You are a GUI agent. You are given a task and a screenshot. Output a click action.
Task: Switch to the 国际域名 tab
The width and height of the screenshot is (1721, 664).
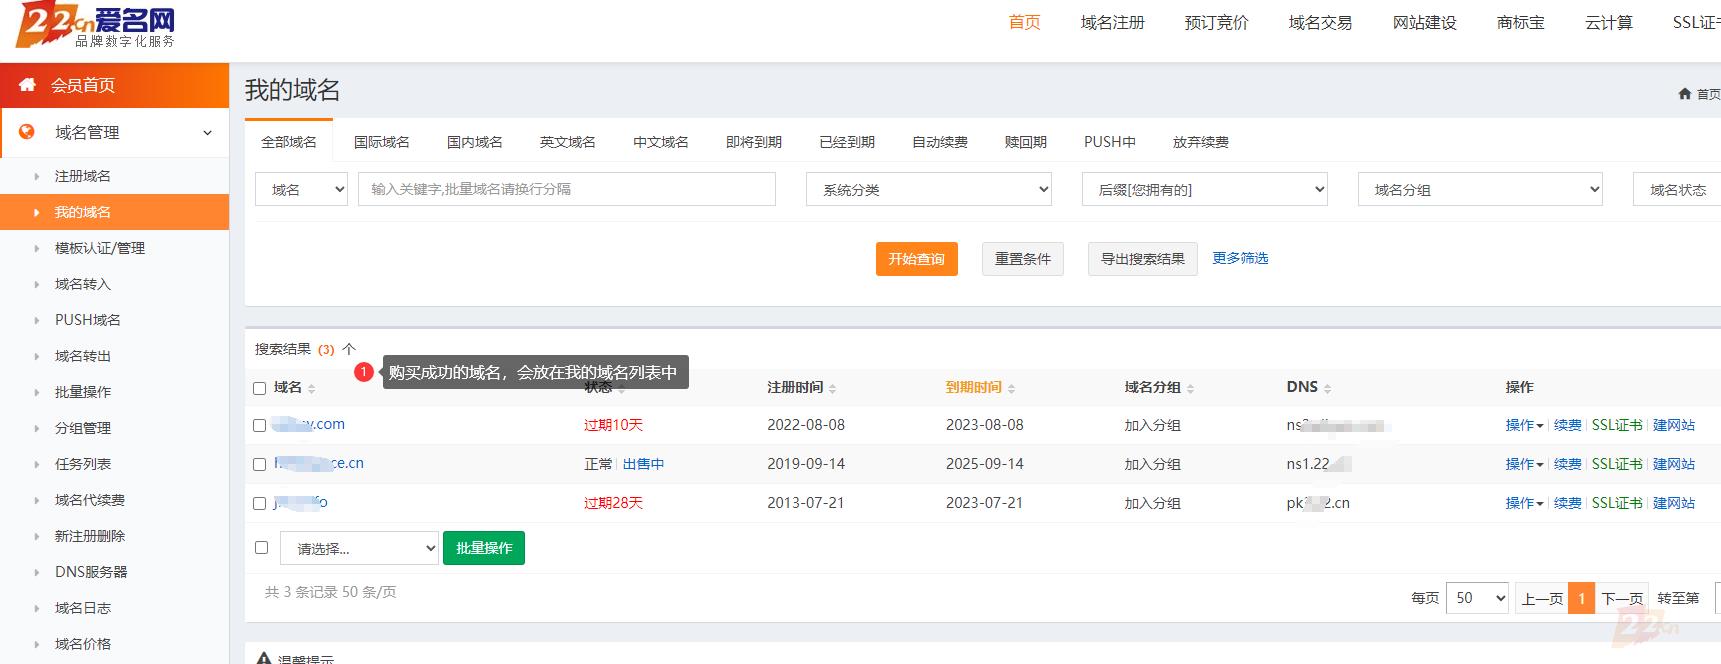(382, 142)
